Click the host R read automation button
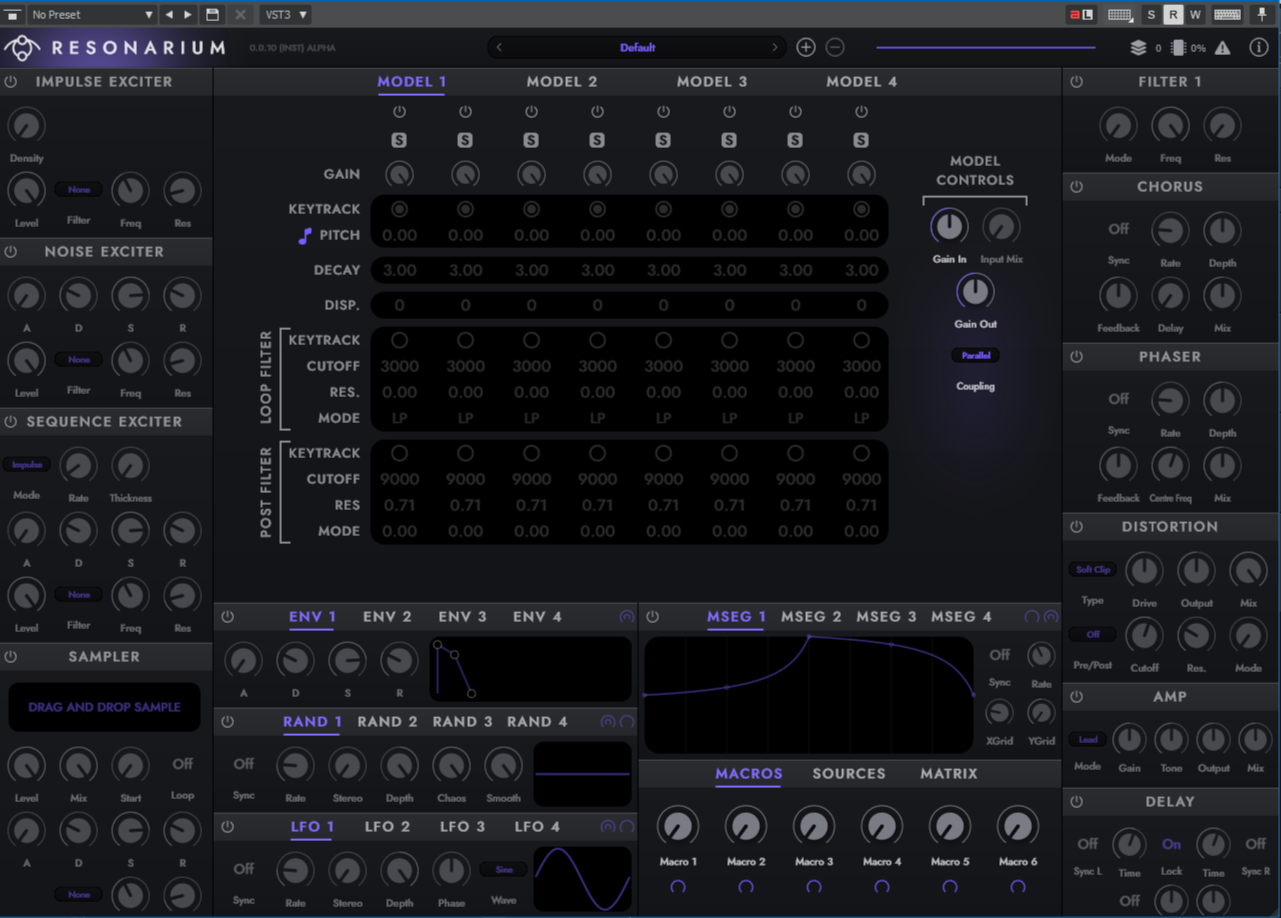 tap(1173, 15)
